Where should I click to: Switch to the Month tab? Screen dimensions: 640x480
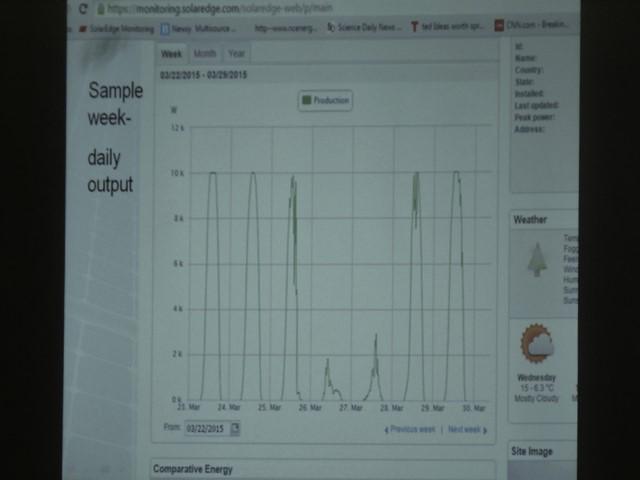[204, 53]
